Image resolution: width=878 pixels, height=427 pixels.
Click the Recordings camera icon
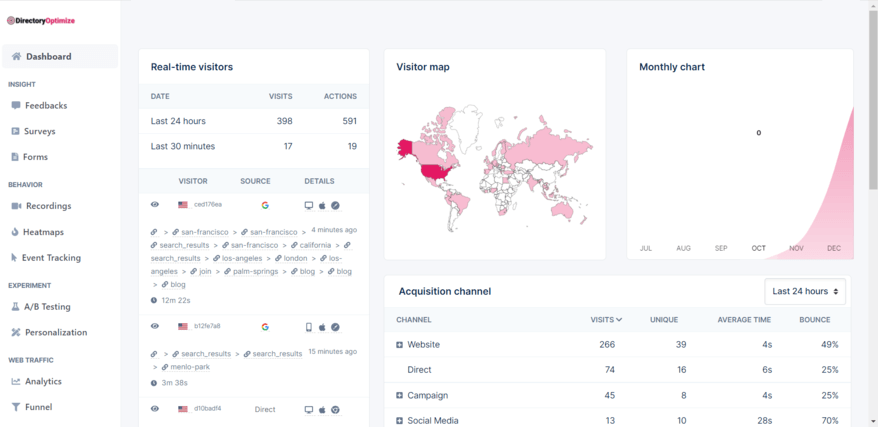(x=16, y=206)
